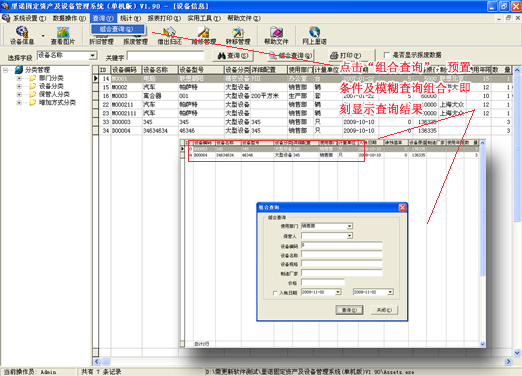Click the application icon left of 系统设置
The width and height of the screenshot is (522, 376).
[6, 18]
